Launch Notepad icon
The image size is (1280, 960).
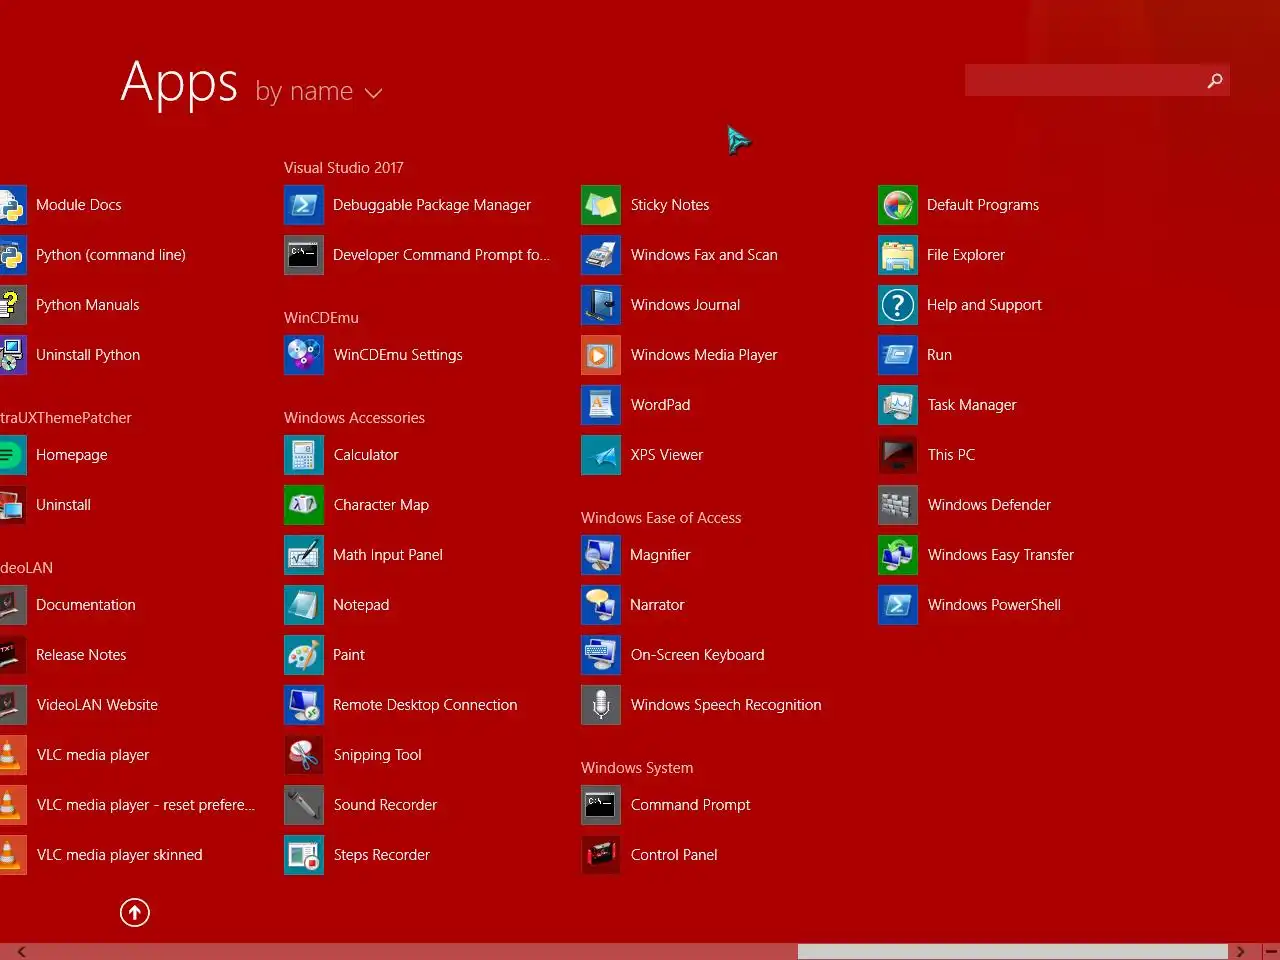304,605
